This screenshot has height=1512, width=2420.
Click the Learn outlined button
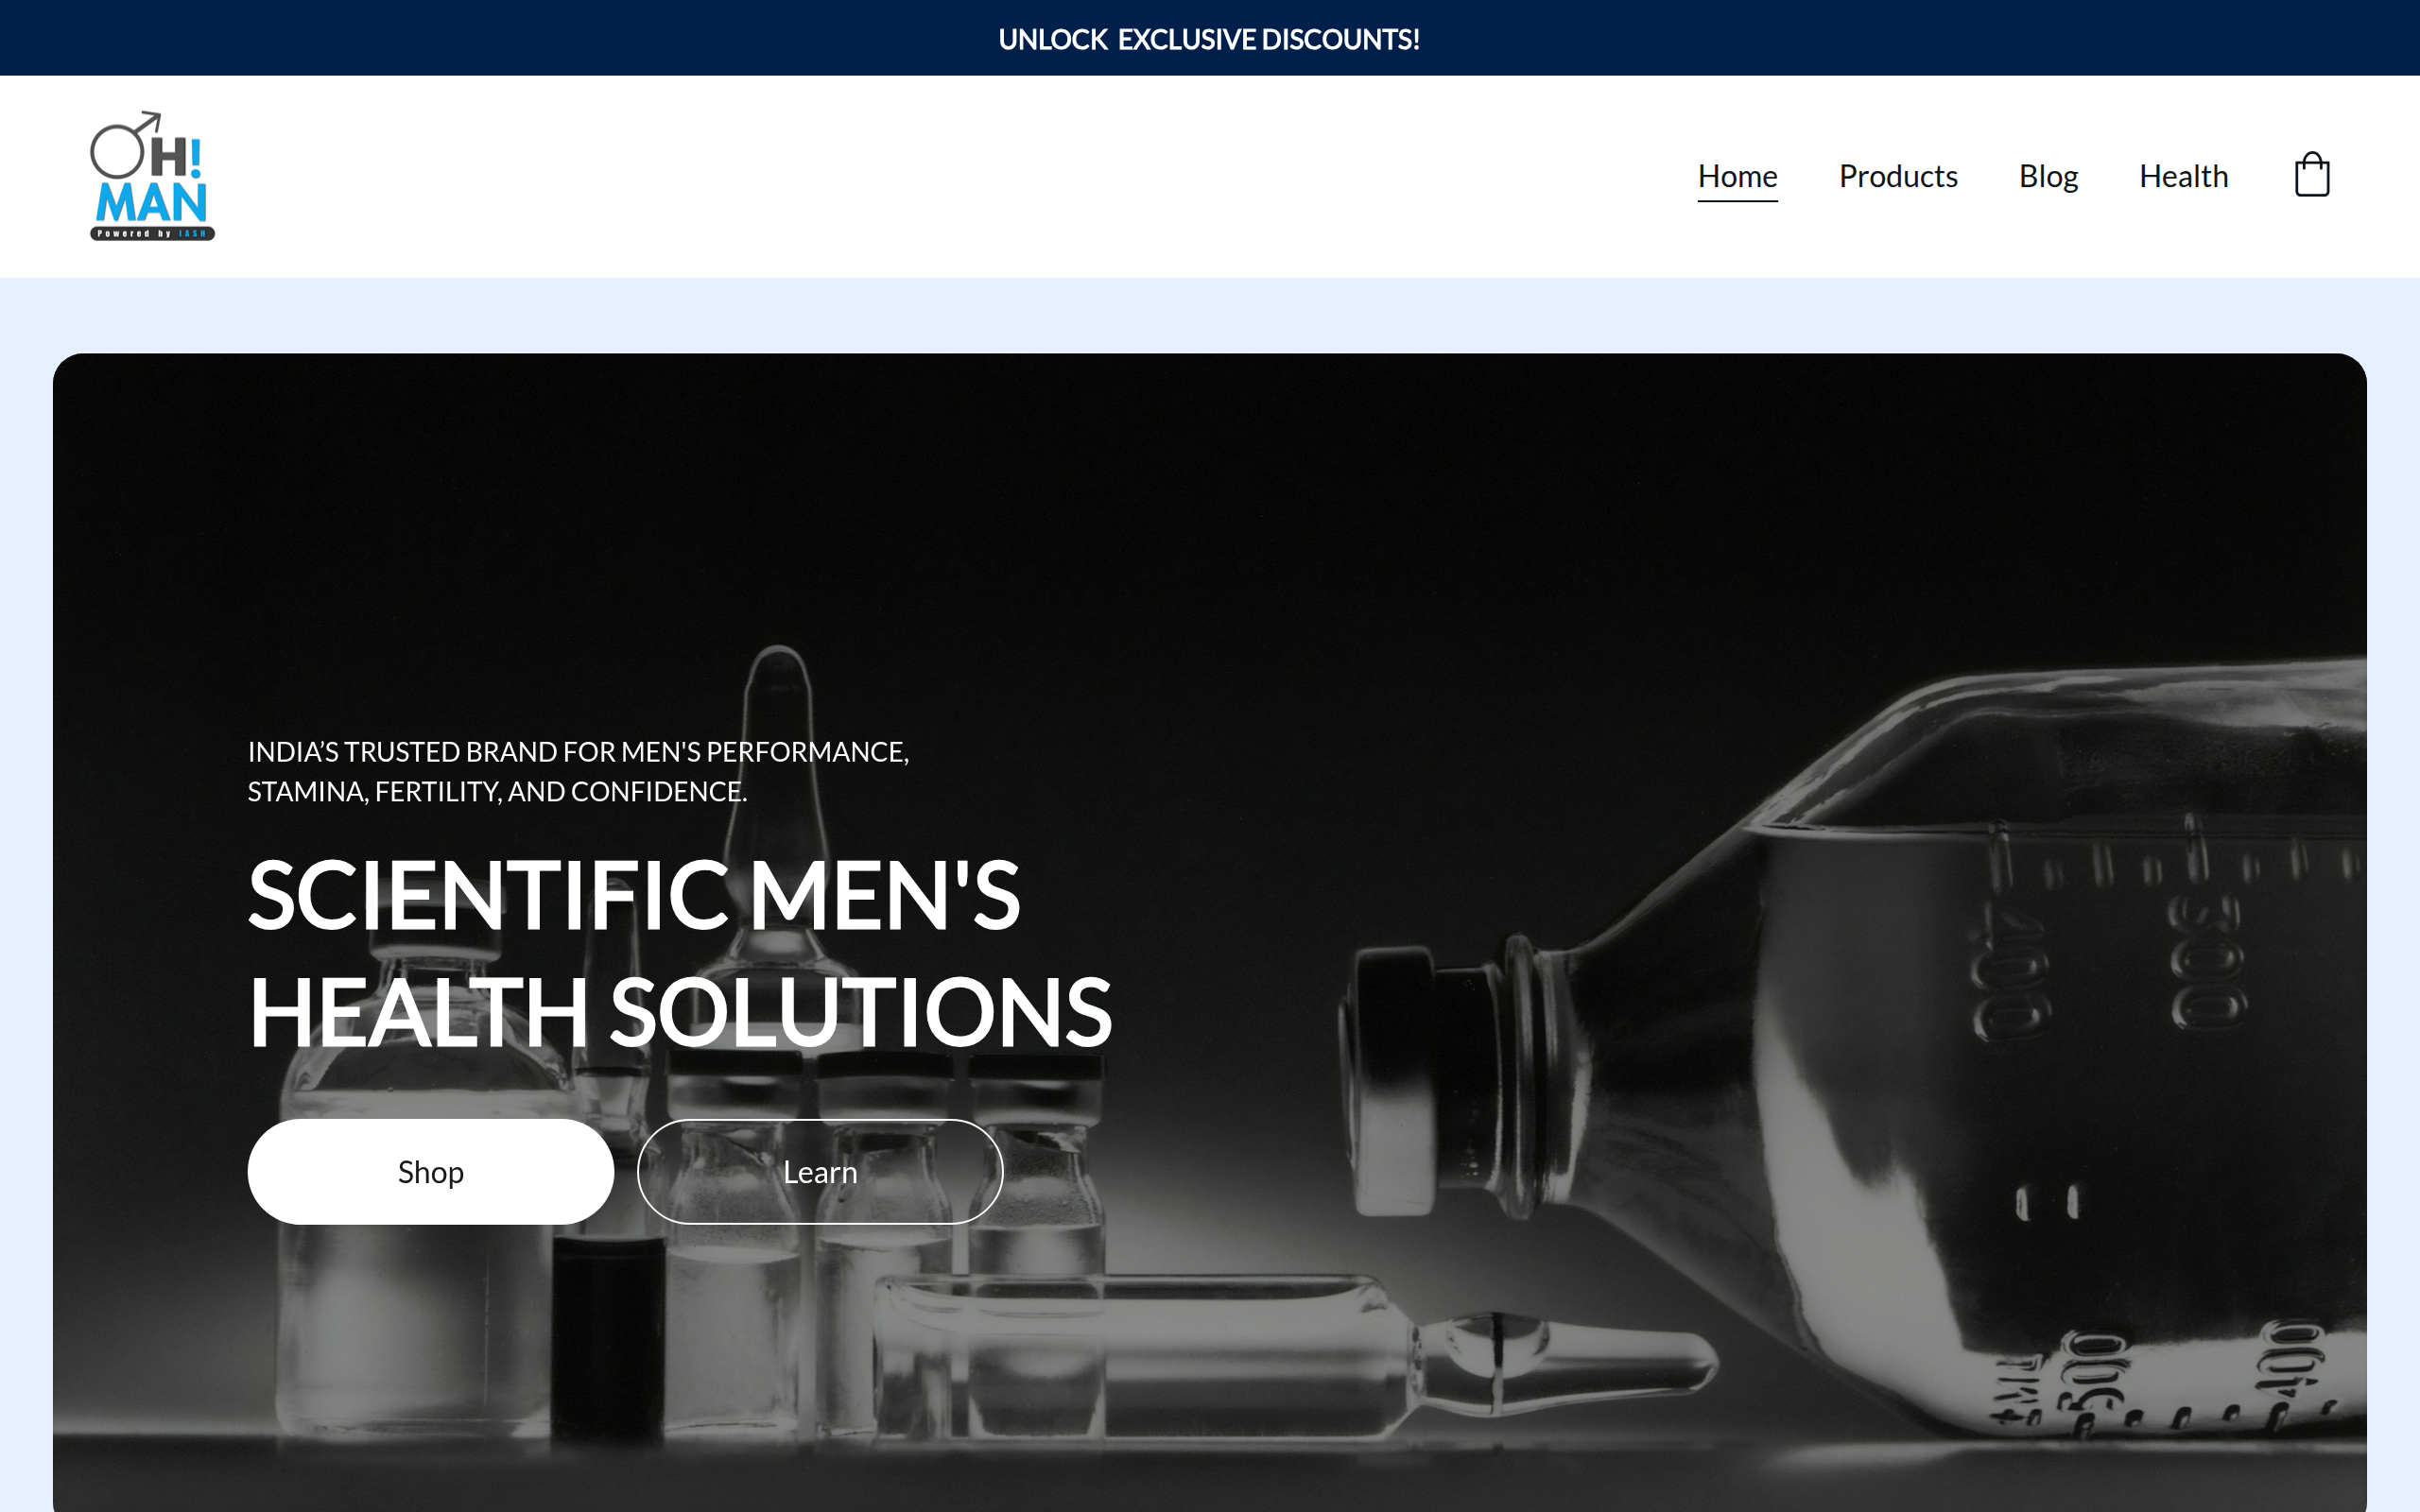(x=820, y=1171)
